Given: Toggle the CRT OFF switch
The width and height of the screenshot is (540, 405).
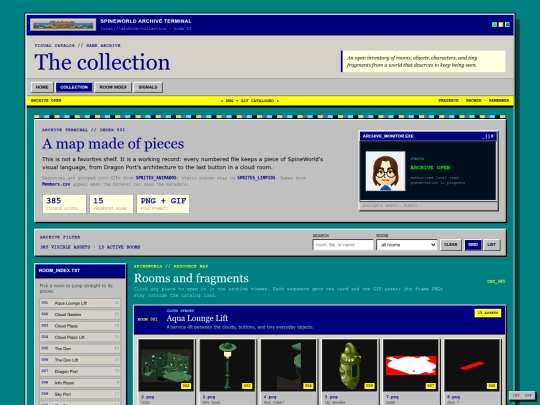Looking at the screenshot, I should pyautogui.click(x=522, y=395).
